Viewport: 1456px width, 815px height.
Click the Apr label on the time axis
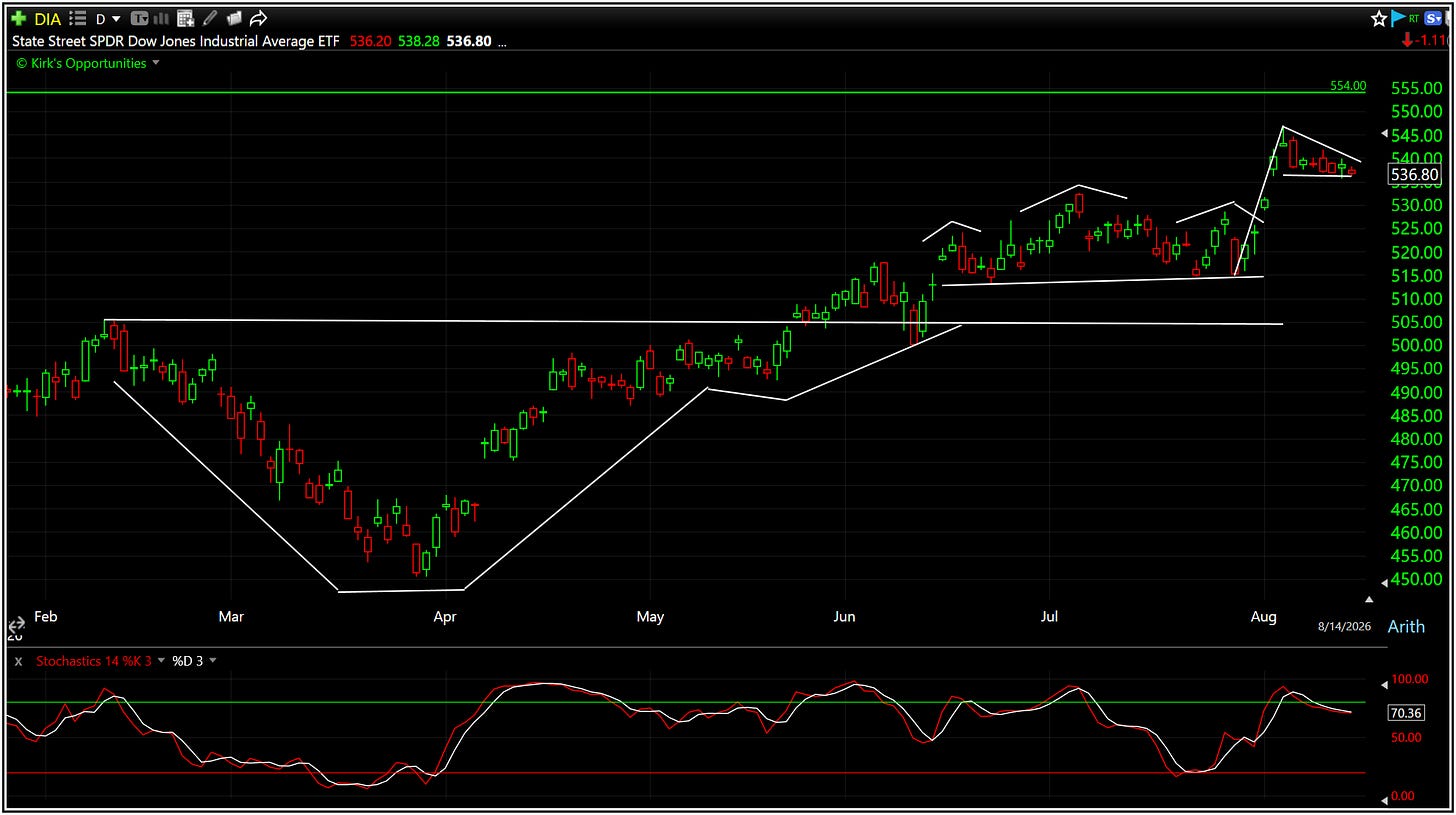(x=445, y=616)
